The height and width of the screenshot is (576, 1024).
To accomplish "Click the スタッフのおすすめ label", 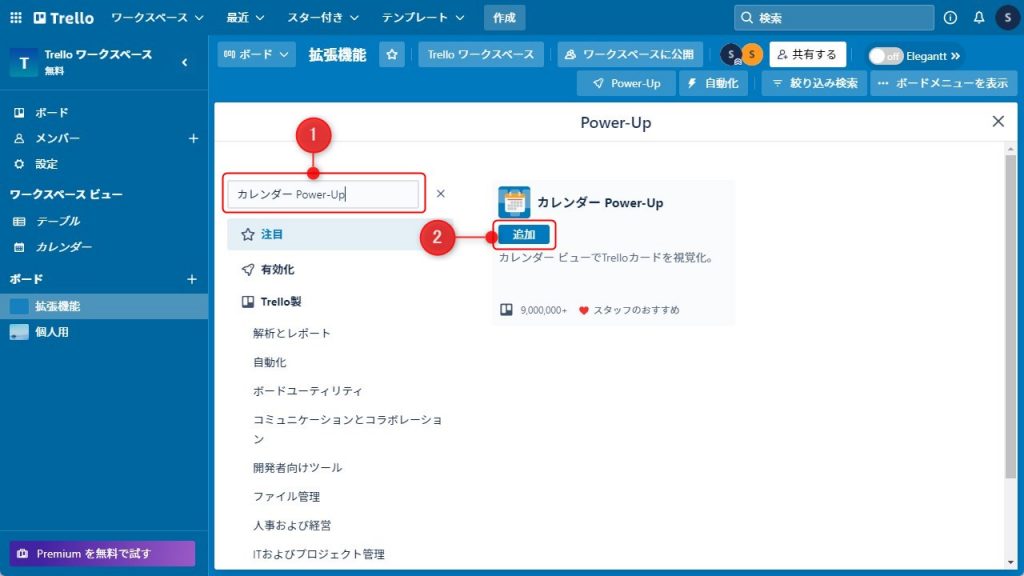I will [636, 310].
